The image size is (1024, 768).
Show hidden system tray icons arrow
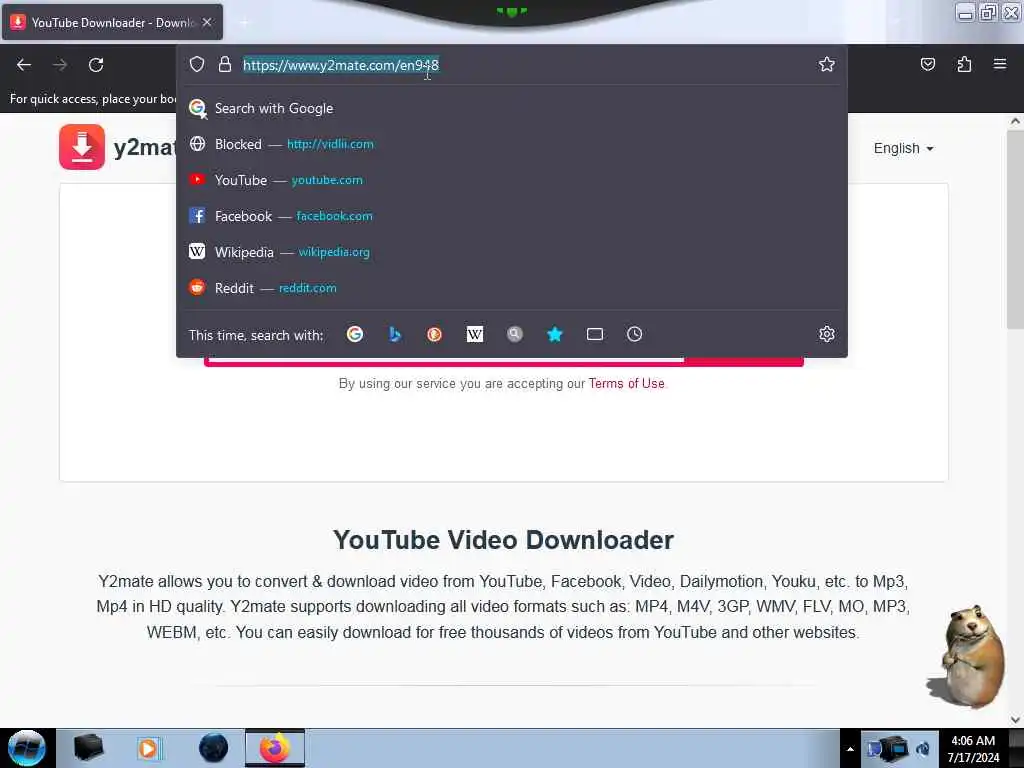[x=850, y=749]
